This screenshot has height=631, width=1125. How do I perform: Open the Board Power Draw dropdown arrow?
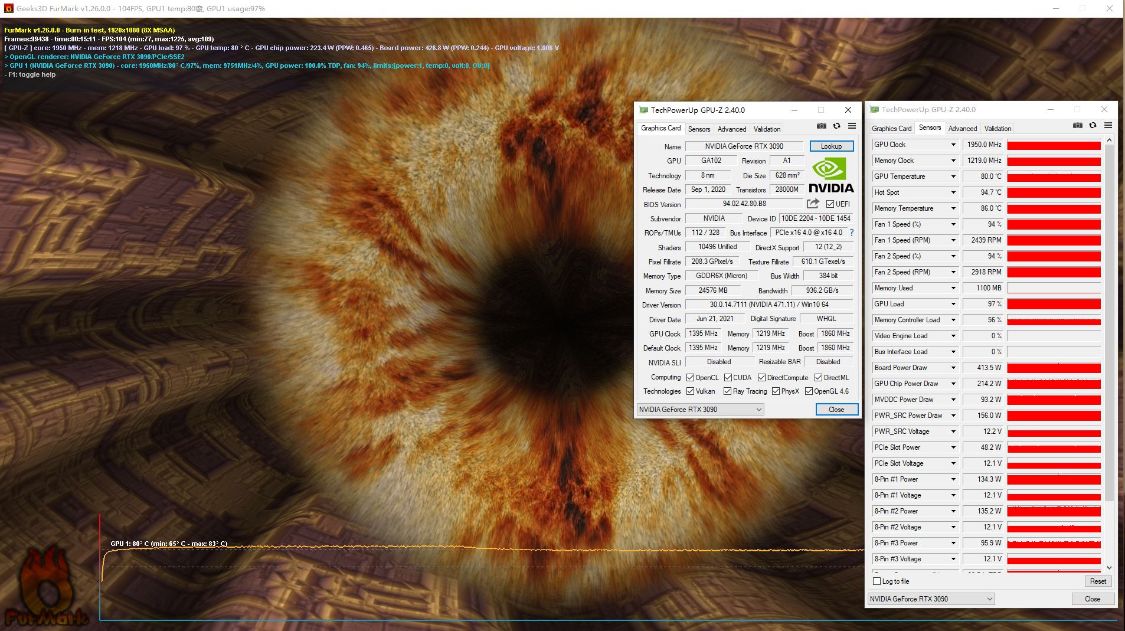[x=954, y=368]
